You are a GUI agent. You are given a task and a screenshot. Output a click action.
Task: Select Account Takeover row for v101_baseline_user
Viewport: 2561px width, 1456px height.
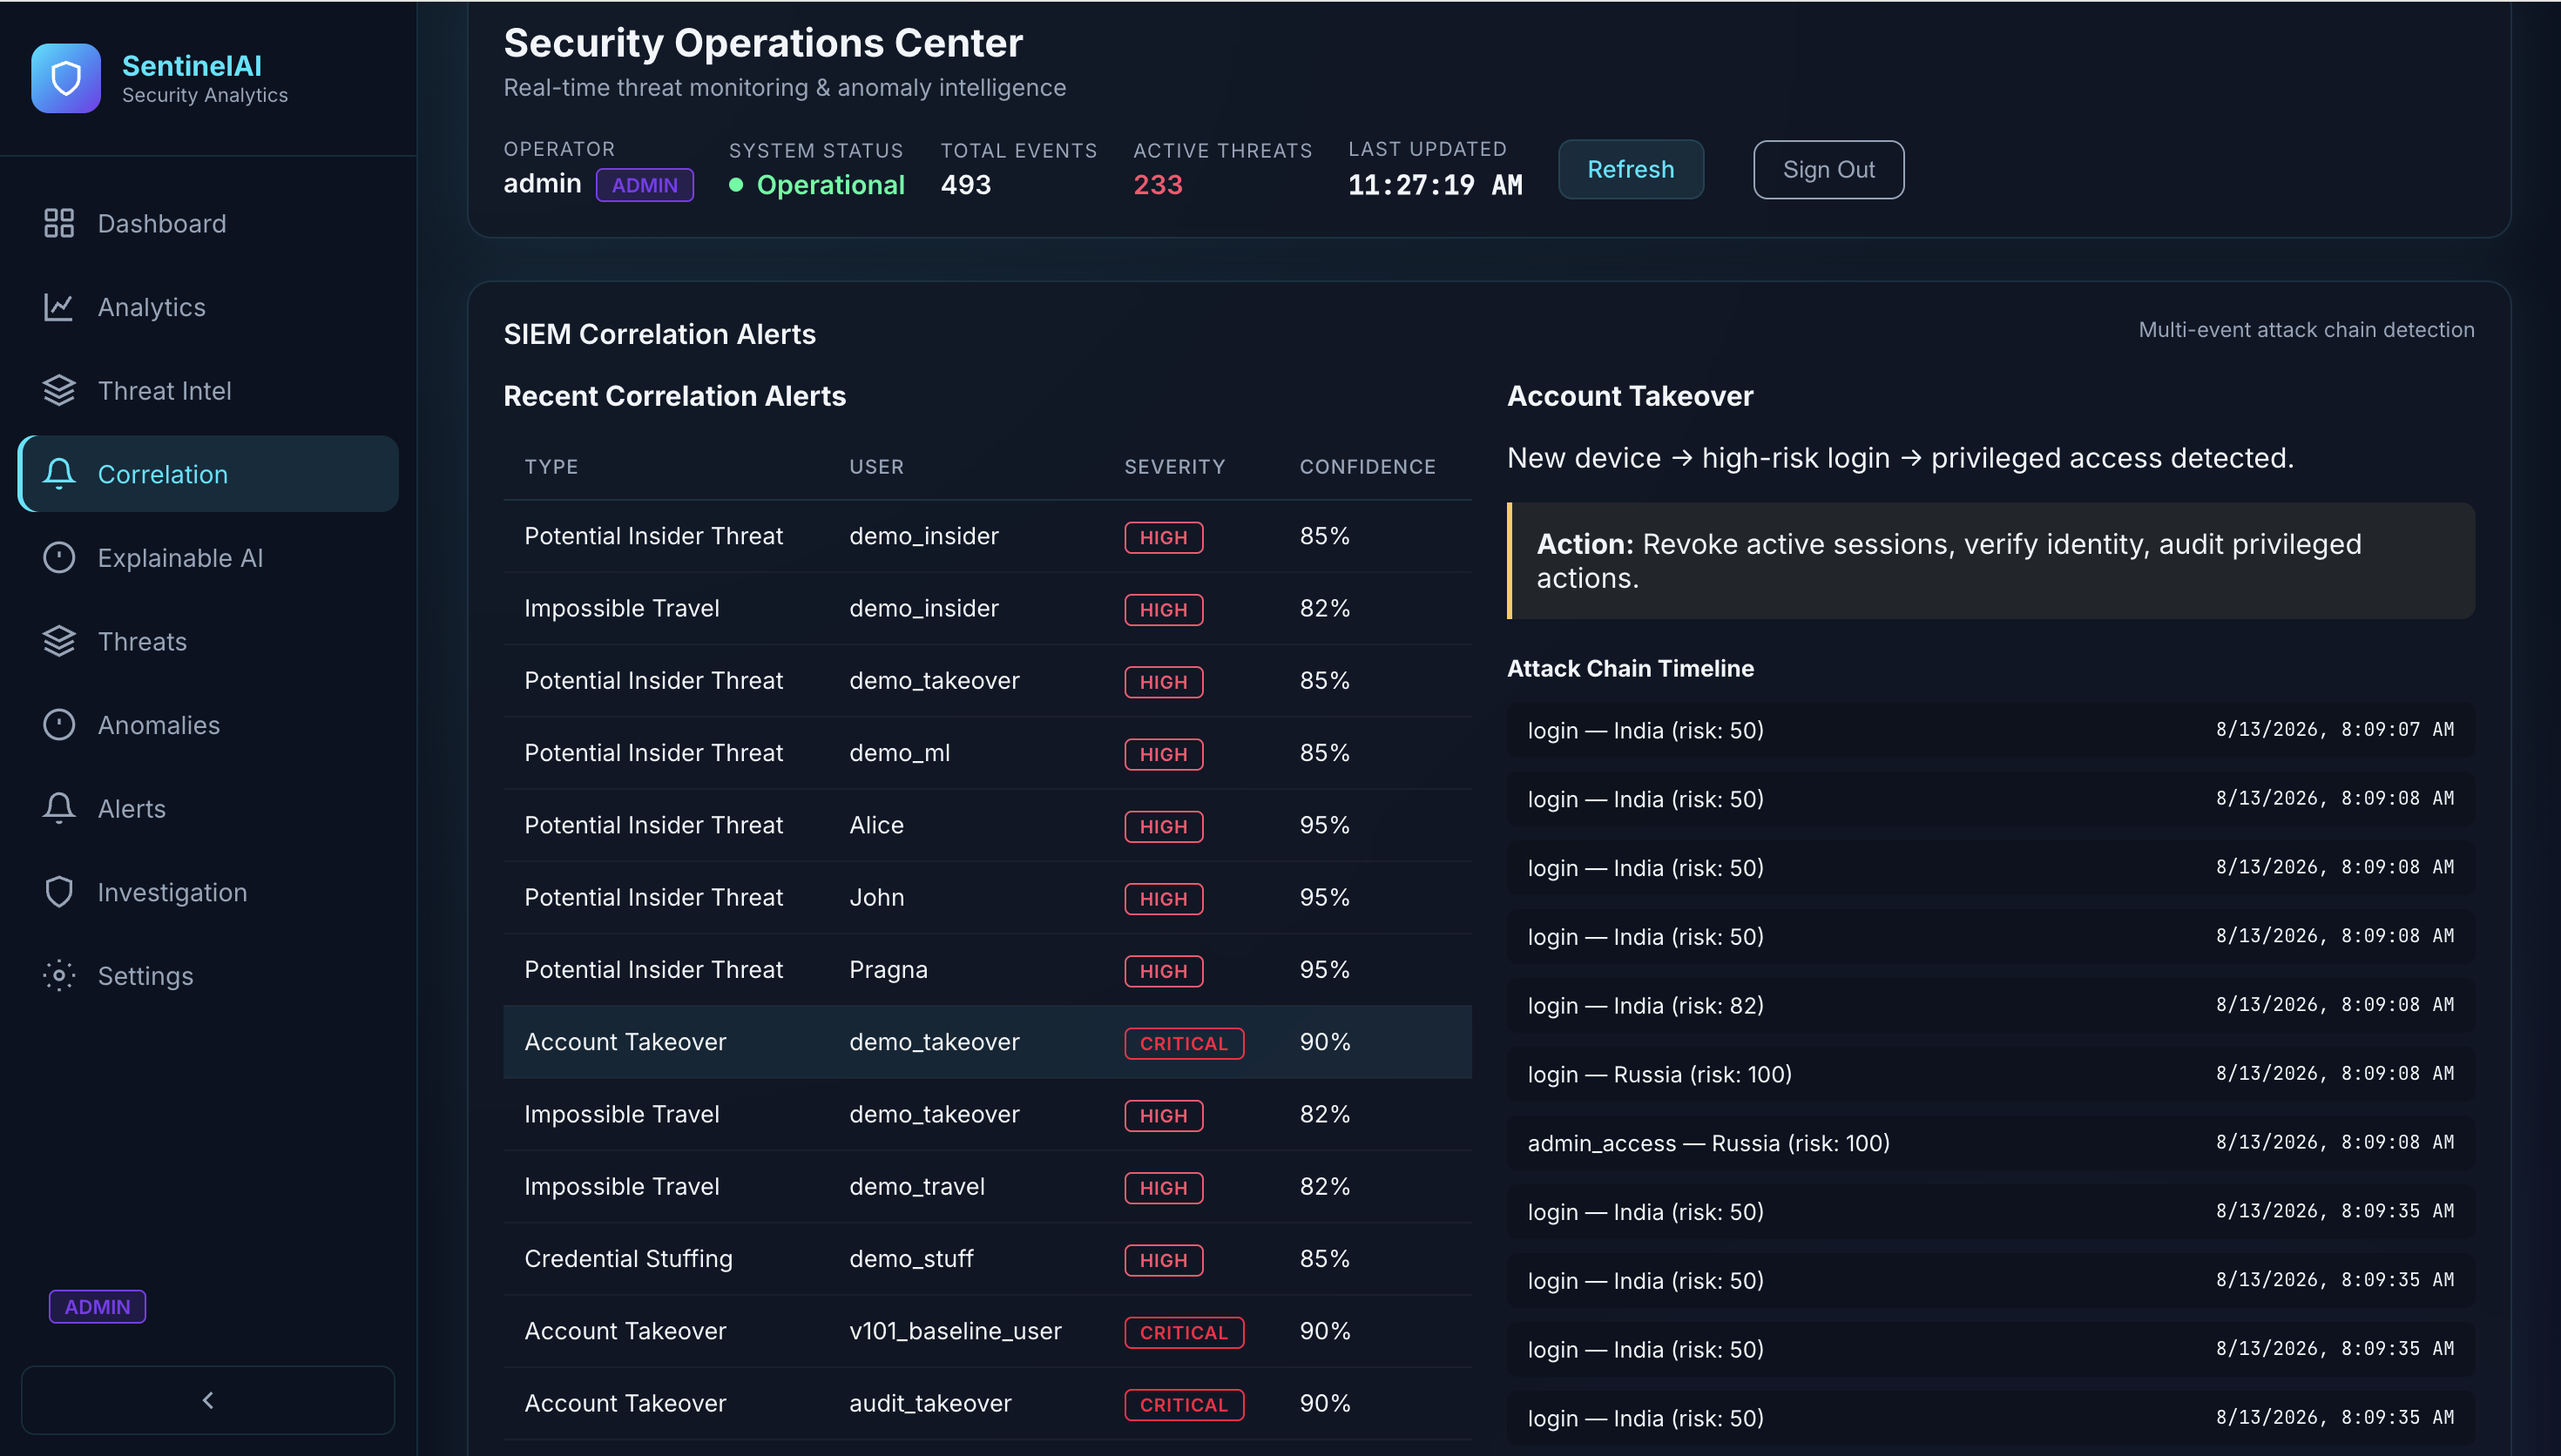tap(987, 1331)
